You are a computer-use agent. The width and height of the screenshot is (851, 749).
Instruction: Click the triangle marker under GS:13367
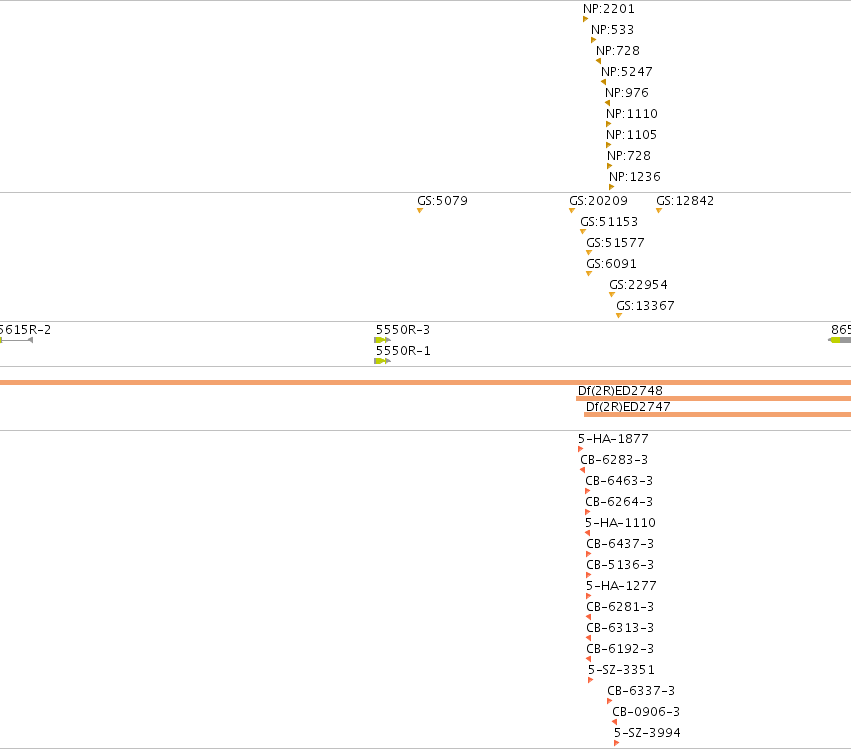click(619, 316)
